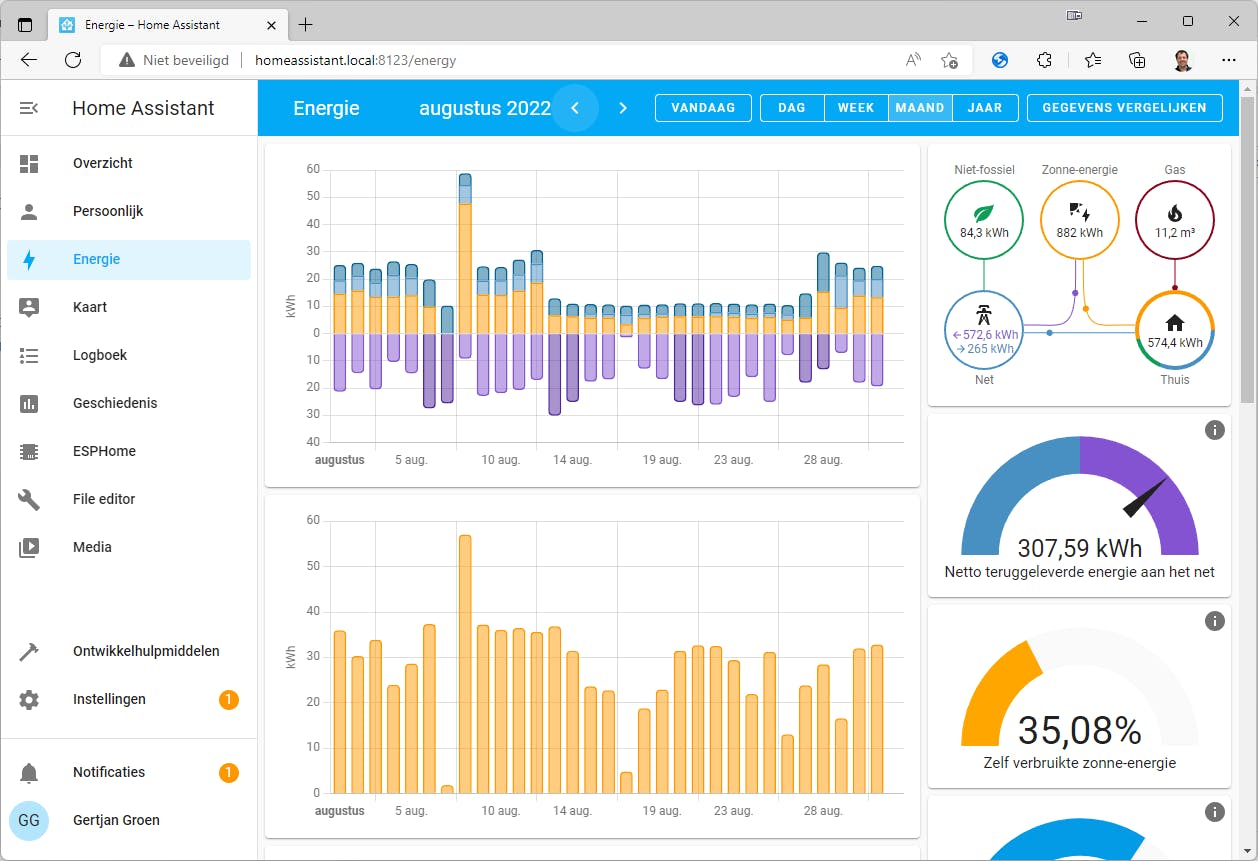Open Notificaties bell icon
The image size is (1258, 861).
(x=29, y=772)
